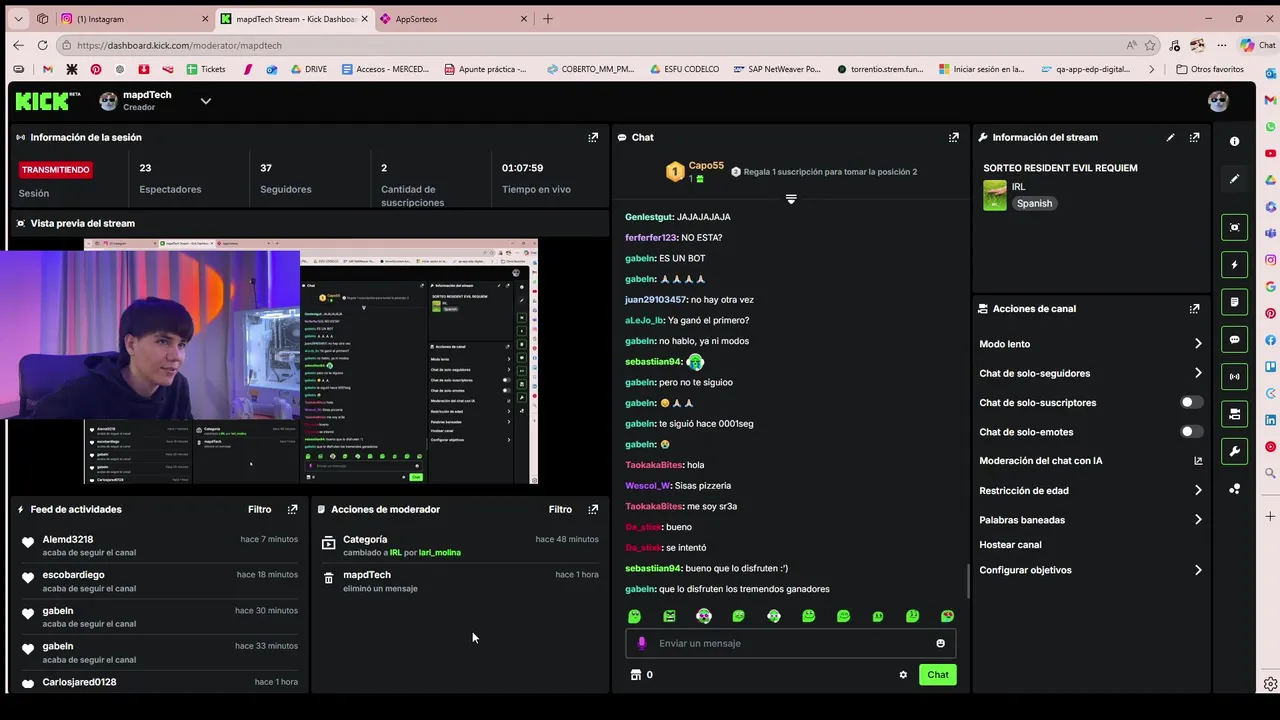Toggle the chat bubble widget icon in sidebar
Screen dimensions: 1280x720
click(x=1234, y=339)
